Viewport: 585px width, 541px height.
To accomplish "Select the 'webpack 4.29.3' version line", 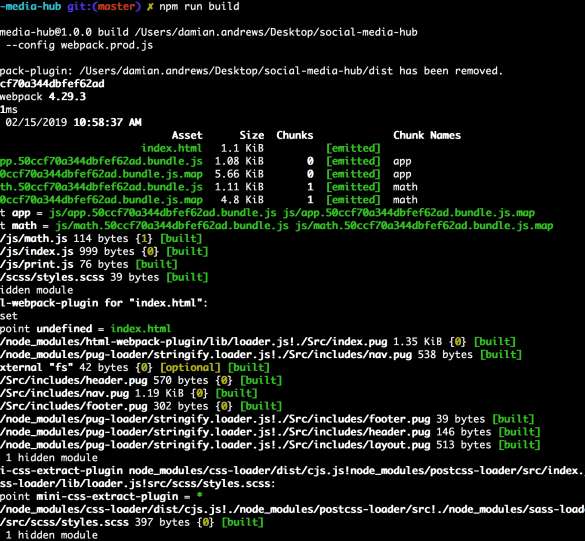I will [43, 97].
